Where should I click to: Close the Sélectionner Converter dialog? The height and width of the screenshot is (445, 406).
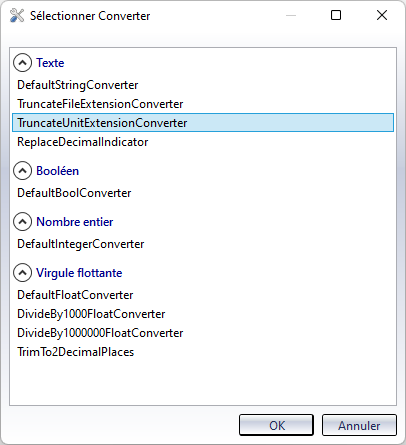[382, 15]
